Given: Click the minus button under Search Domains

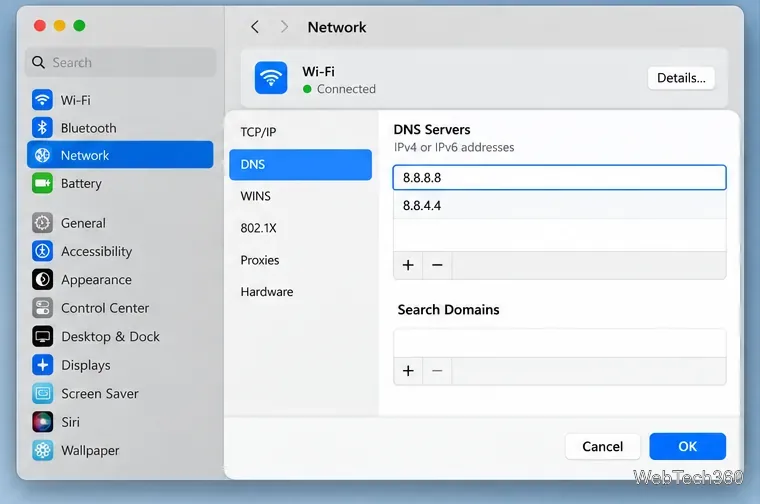Looking at the screenshot, I should (x=437, y=371).
